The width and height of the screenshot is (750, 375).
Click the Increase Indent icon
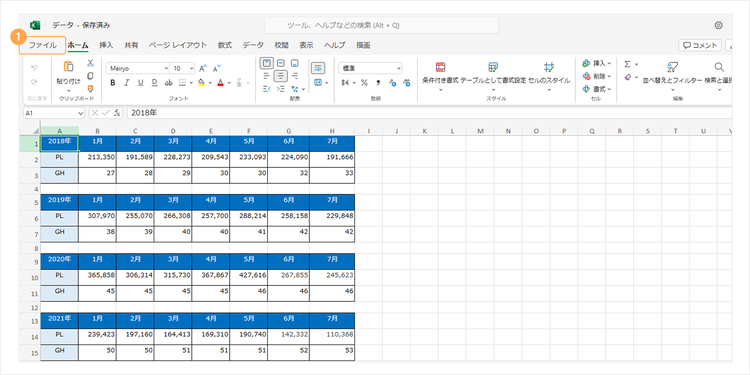[281, 89]
